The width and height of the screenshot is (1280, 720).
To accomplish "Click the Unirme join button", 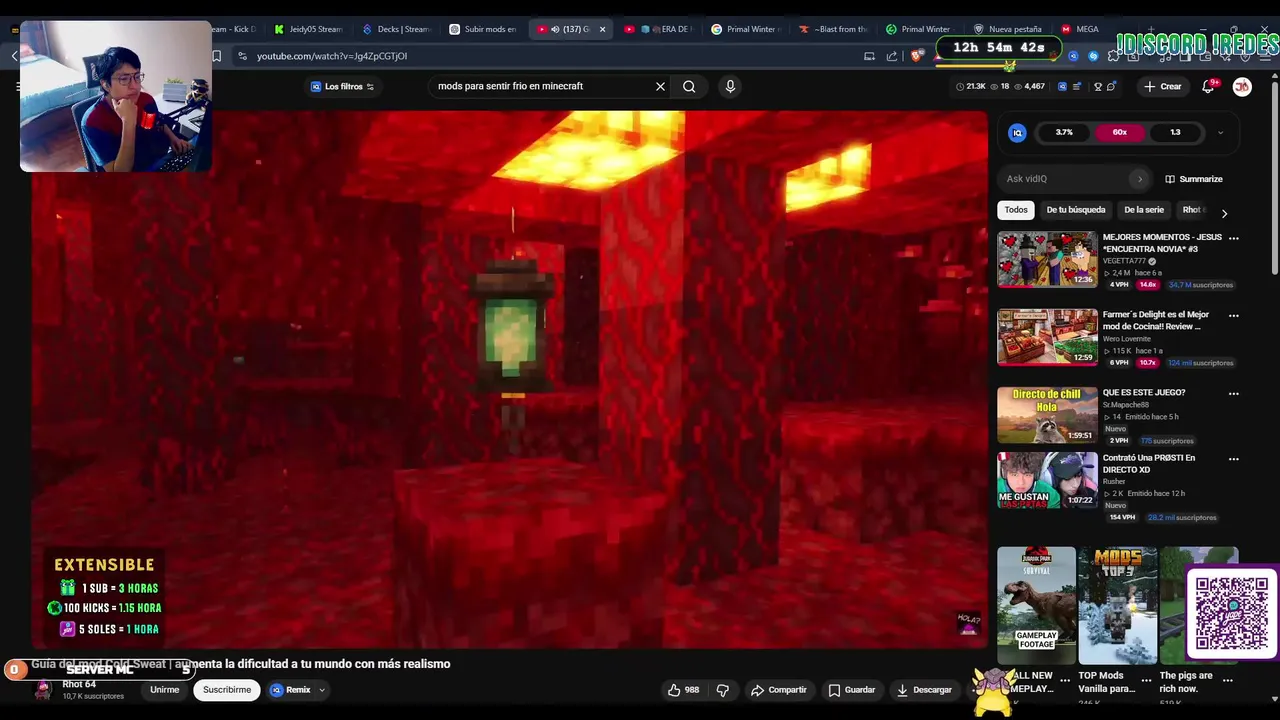I will coord(164,690).
